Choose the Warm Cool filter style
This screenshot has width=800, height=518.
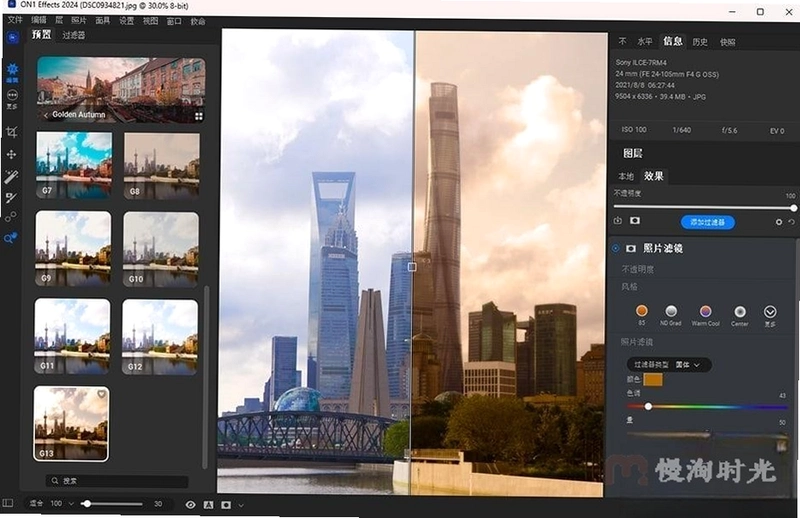[705, 311]
